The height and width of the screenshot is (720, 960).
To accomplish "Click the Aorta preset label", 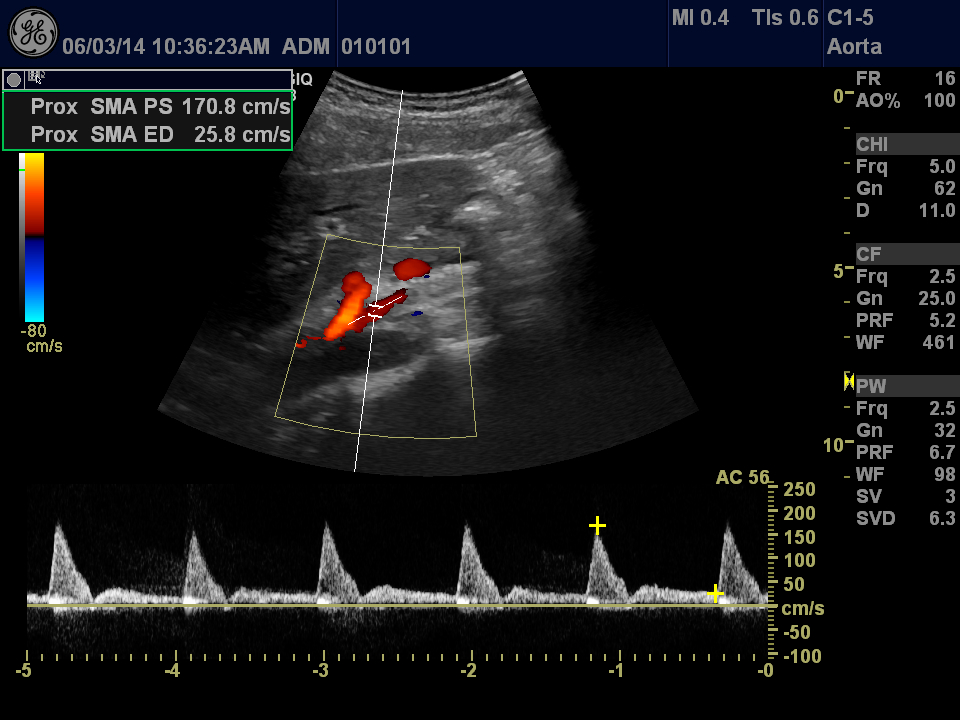I will point(854,46).
